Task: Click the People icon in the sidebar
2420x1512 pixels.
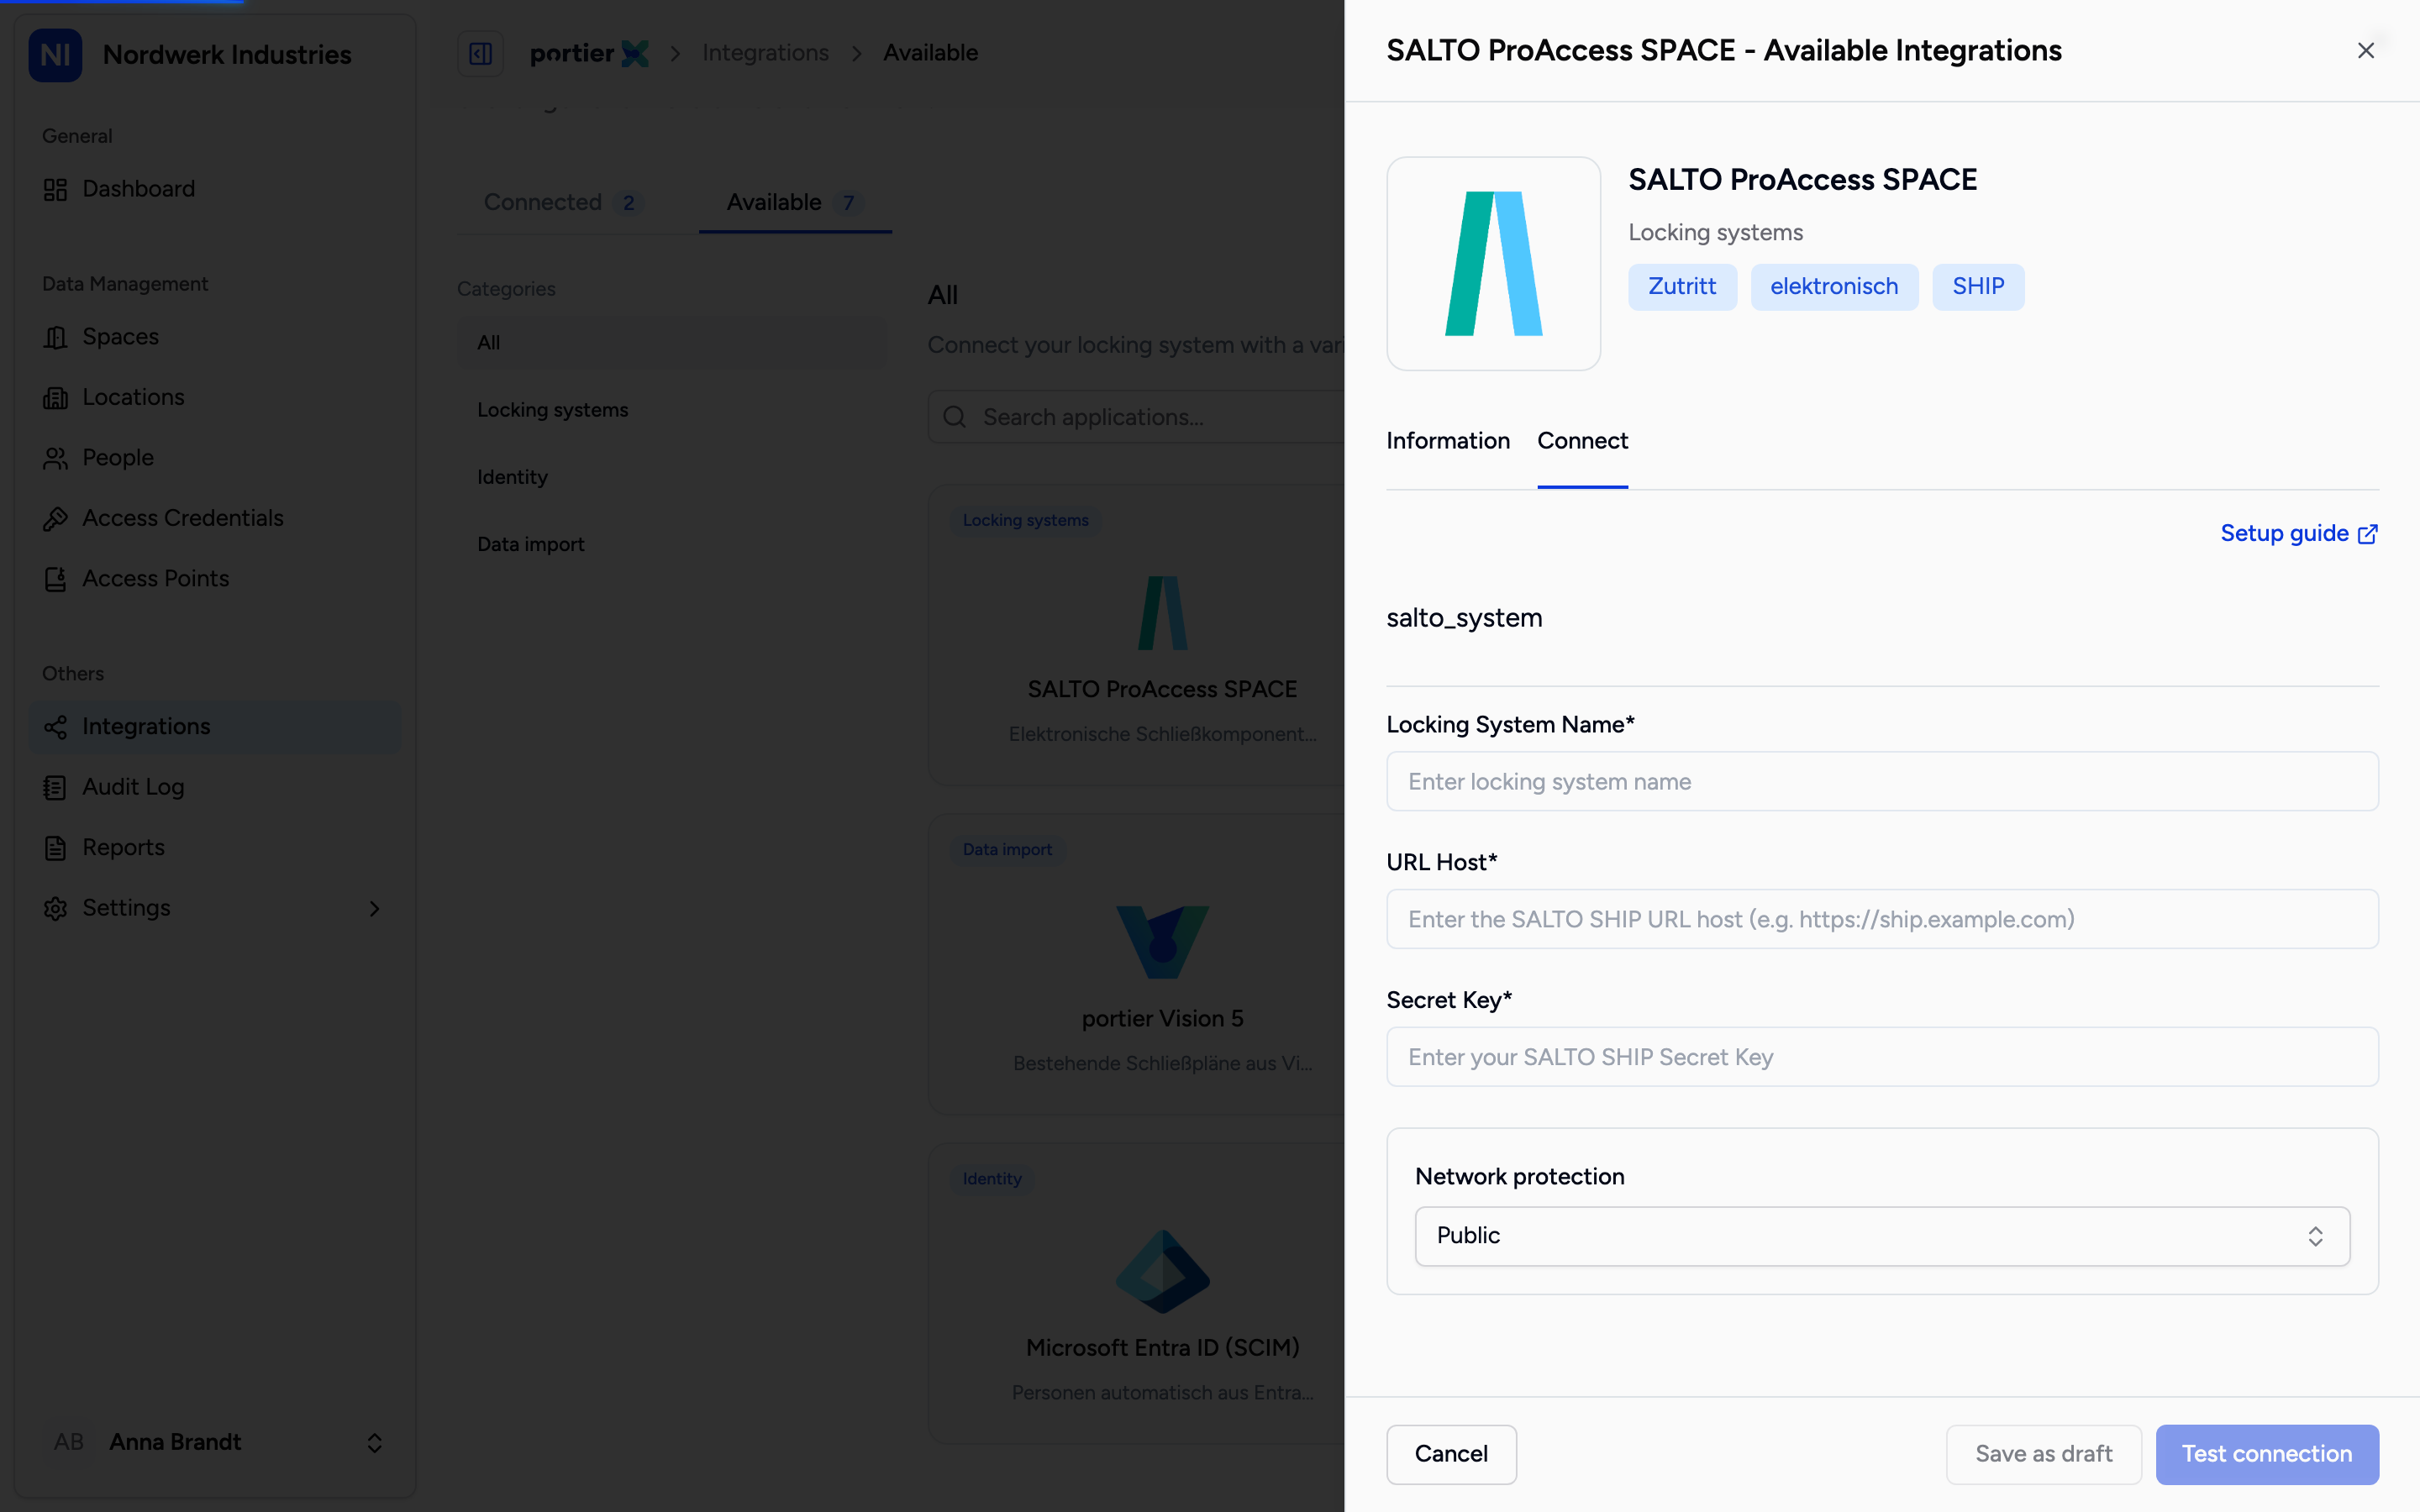Action: click(x=55, y=458)
